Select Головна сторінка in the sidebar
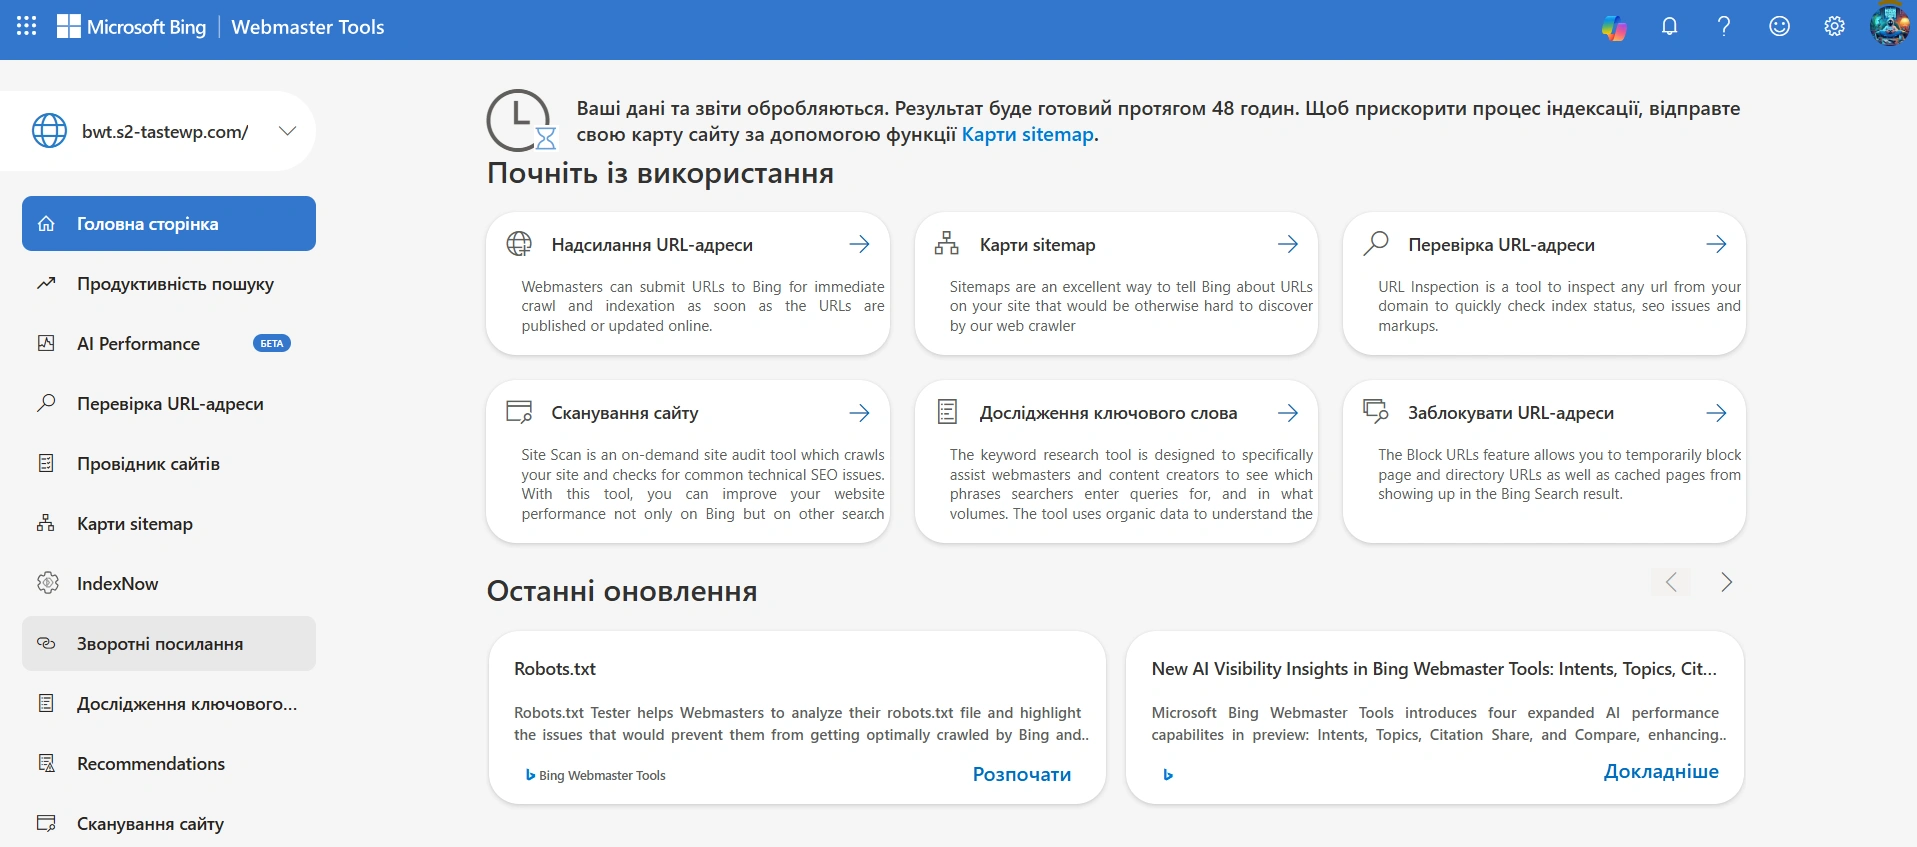Viewport: 1917px width, 847px height. (x=169, y=224)
